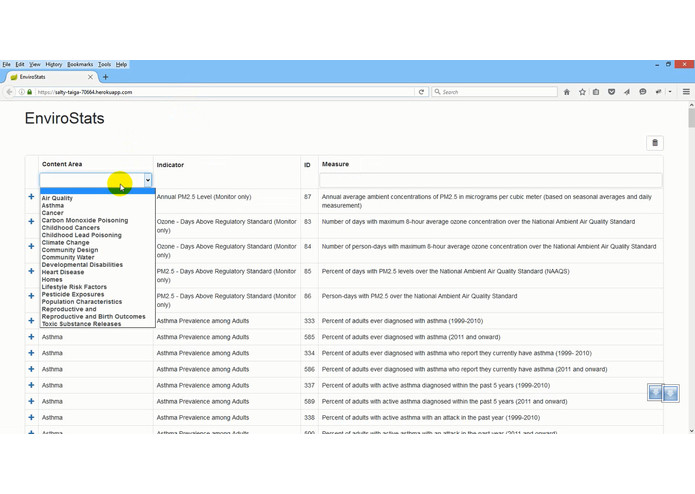This screenshot has height=494, width=695.
Task: Pick Climate Change from the list
Action: pyautogui.click(x=98, y=242)
